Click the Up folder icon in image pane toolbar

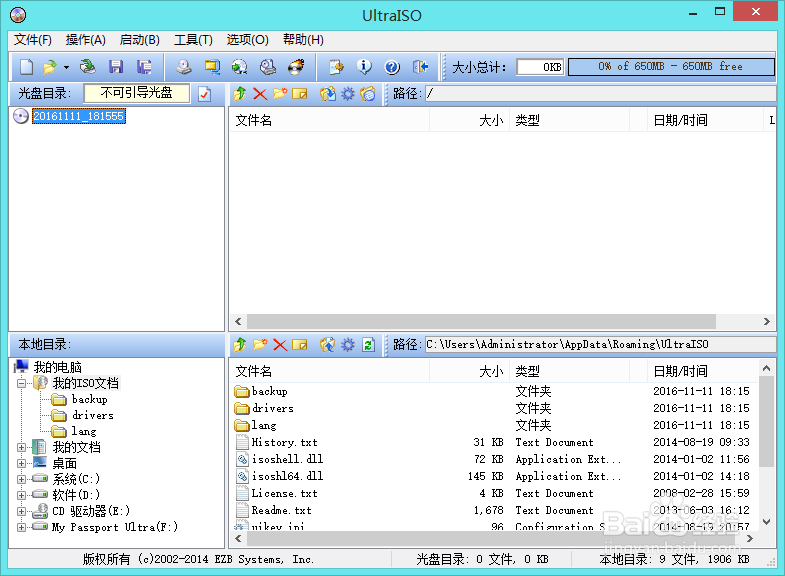click(x=240, y=94)
